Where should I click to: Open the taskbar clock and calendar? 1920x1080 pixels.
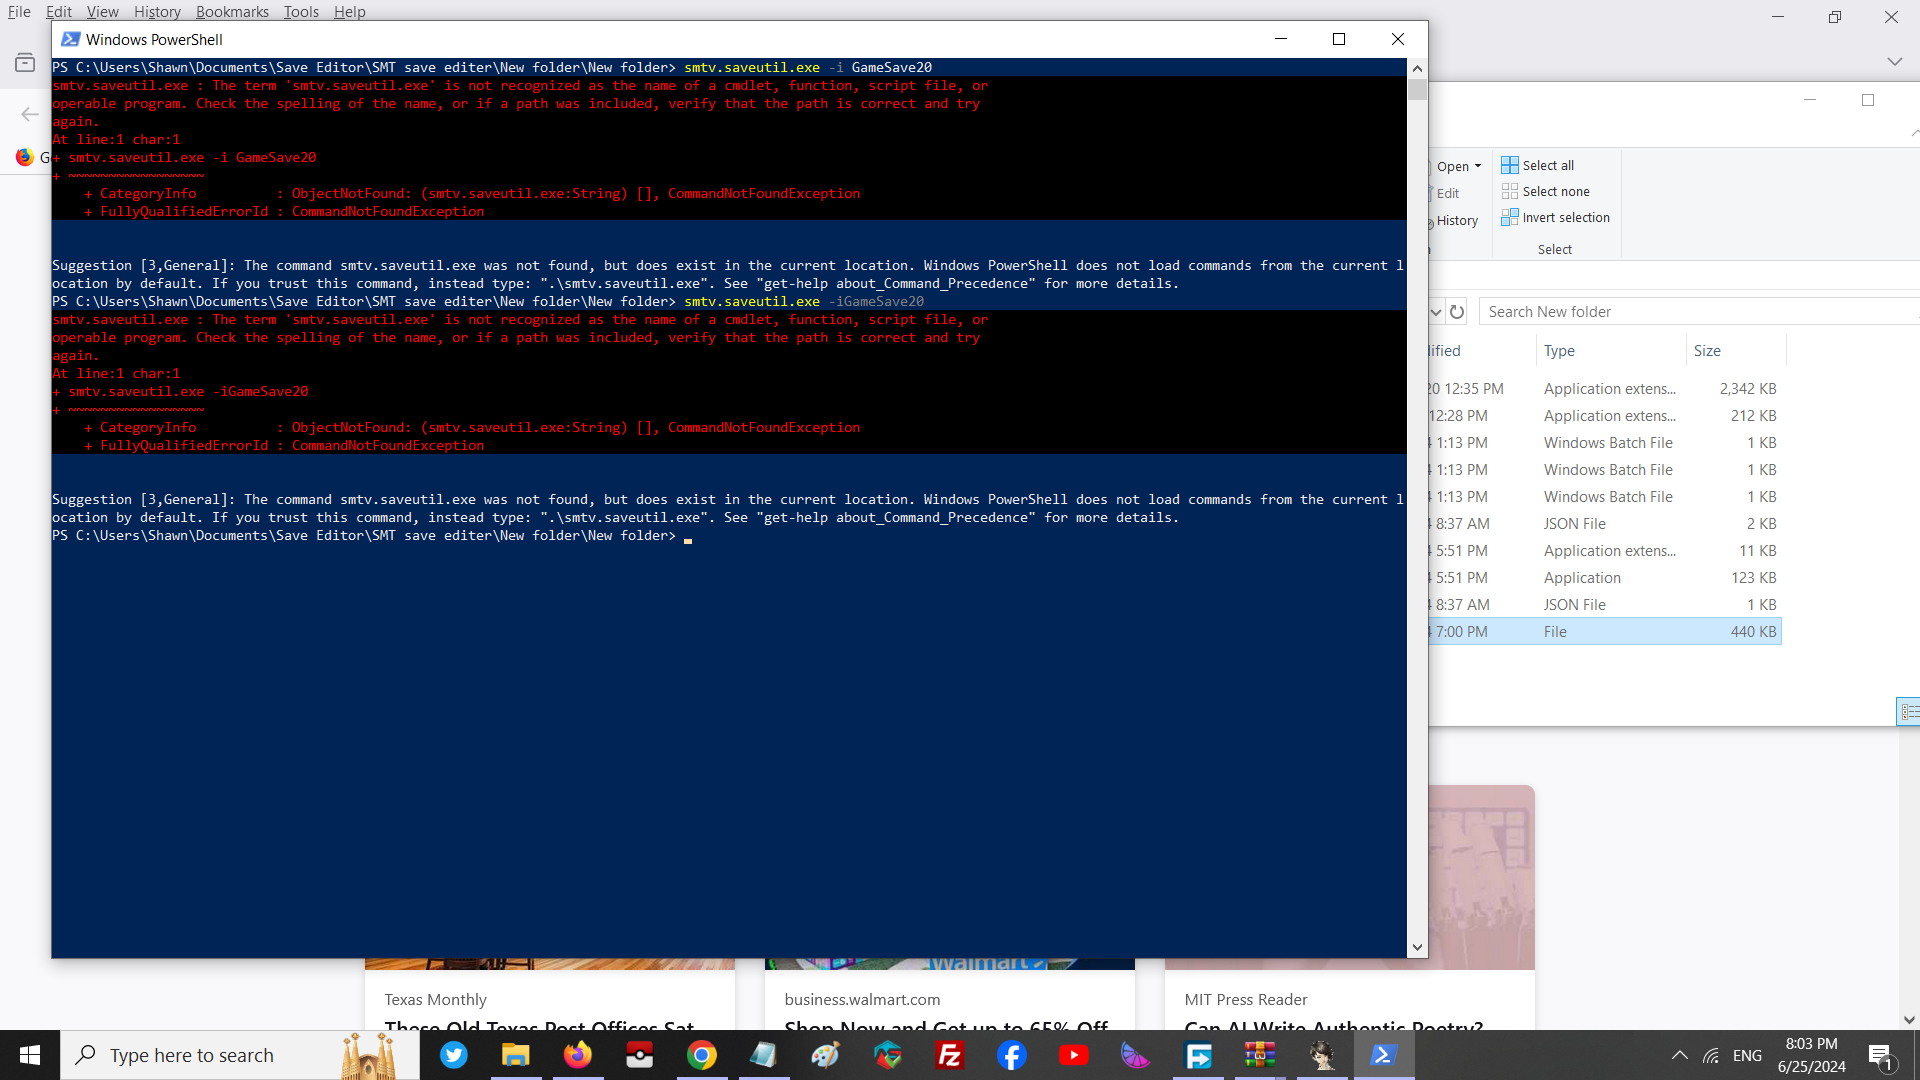pos(1812,1055)
